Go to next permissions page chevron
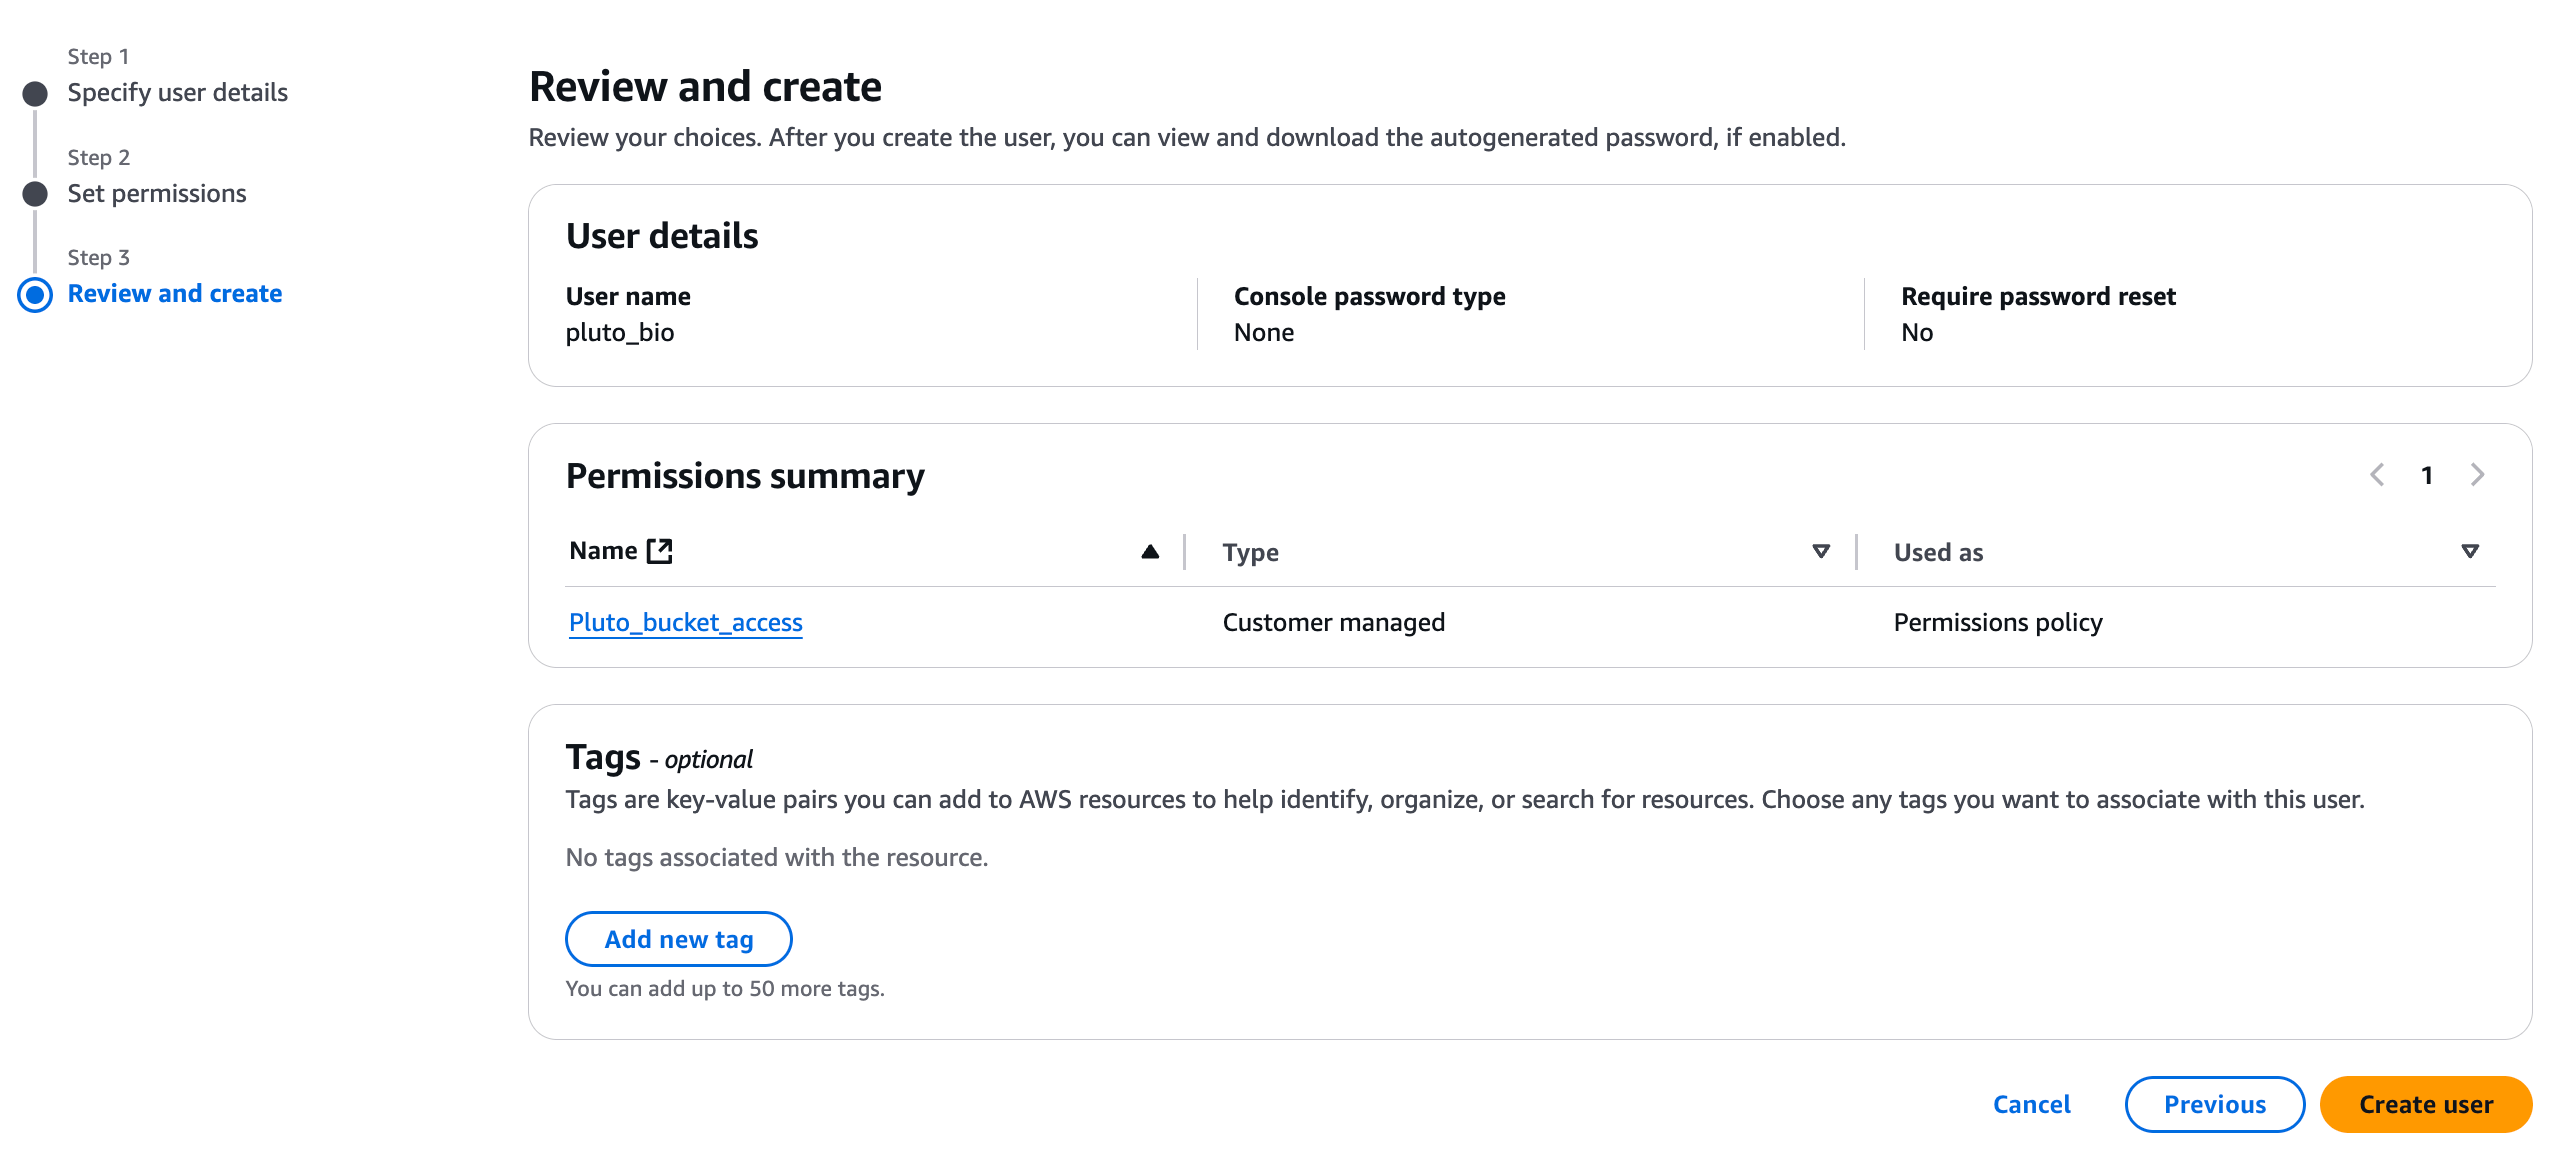The image size is (2564, 1174). point(2477,475)
